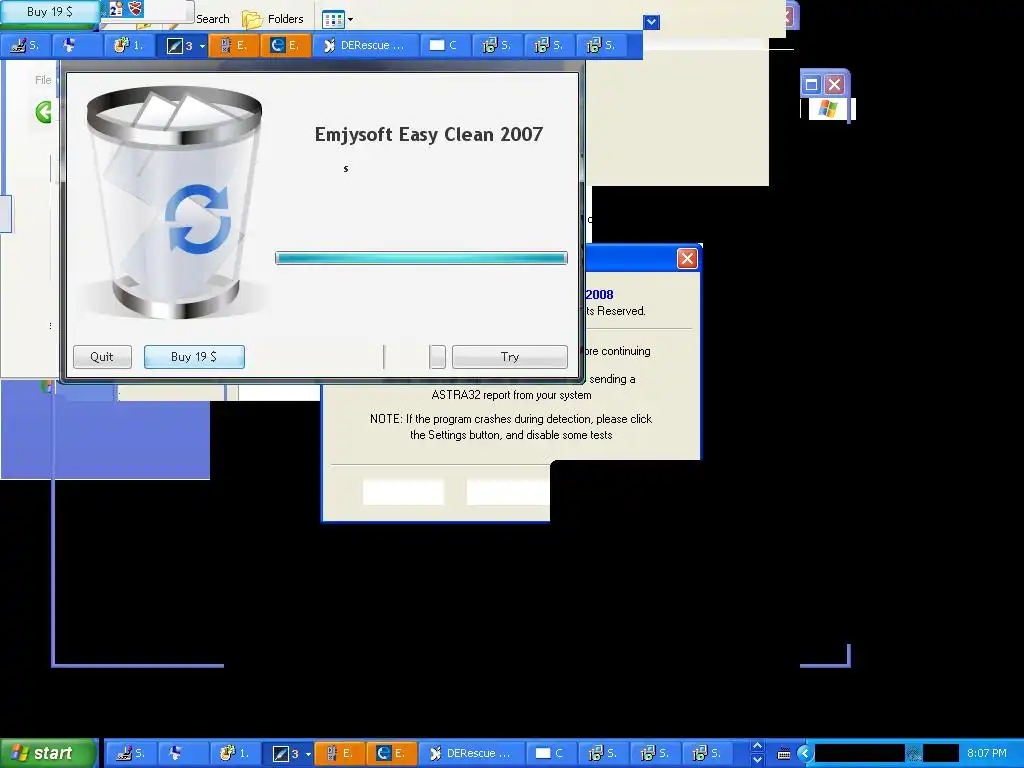This screenshot has height=768, width=1024.
Task: Click the unlabeled second button in bottom taskbar
Action: 183,753
